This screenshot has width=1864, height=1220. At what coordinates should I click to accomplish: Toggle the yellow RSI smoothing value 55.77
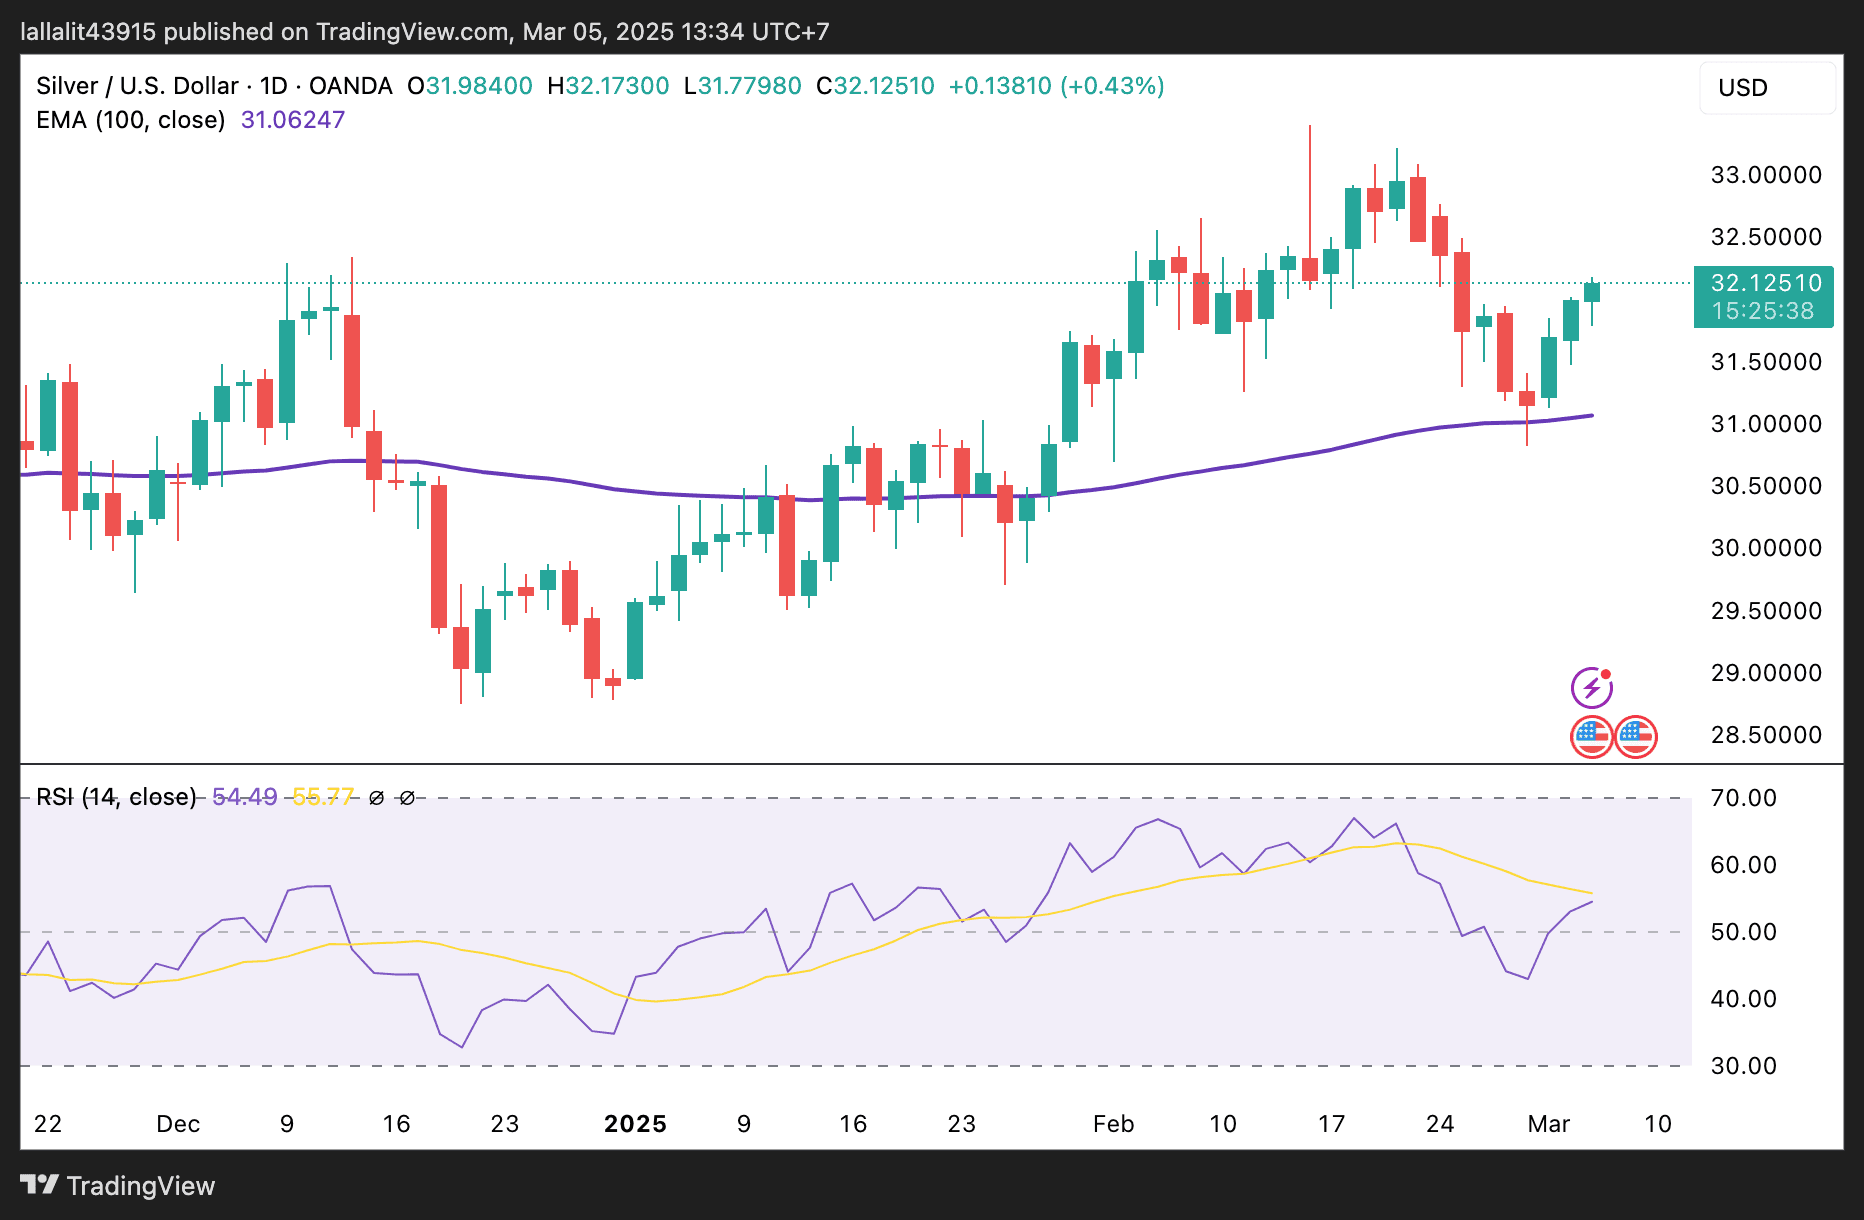coord(322,797)
